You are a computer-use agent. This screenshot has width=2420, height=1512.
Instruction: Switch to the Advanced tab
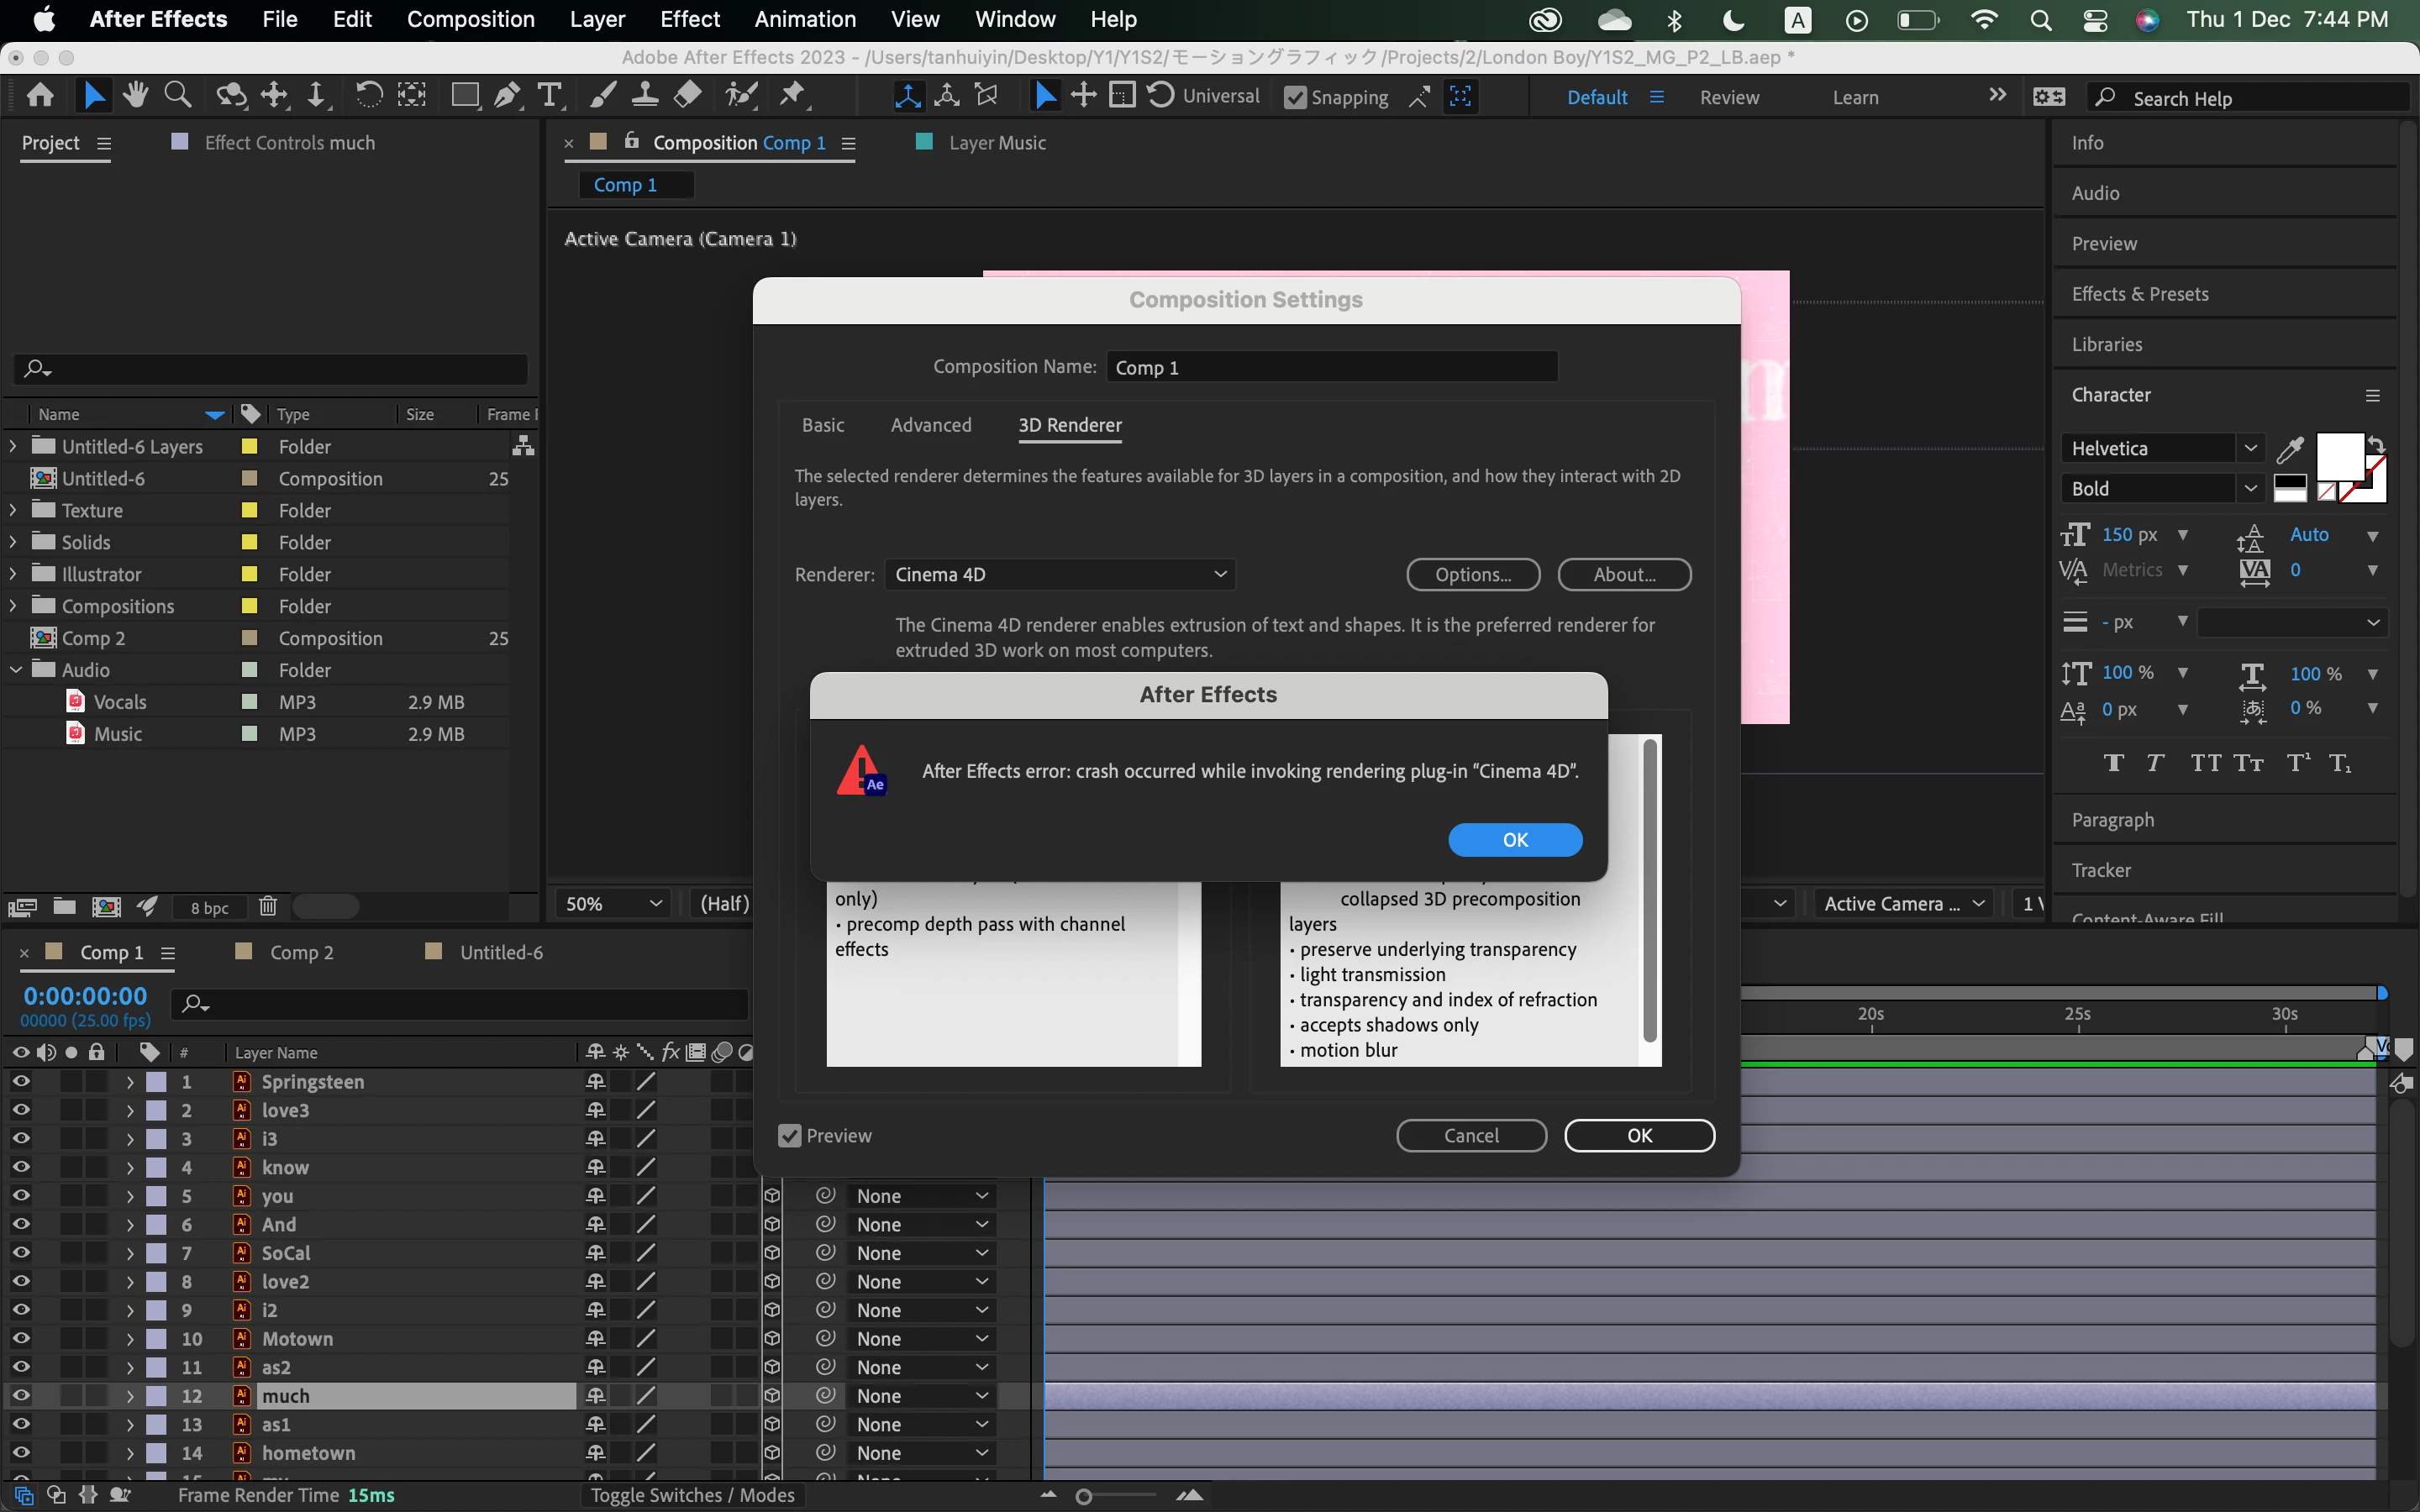(x=930, y=425)
